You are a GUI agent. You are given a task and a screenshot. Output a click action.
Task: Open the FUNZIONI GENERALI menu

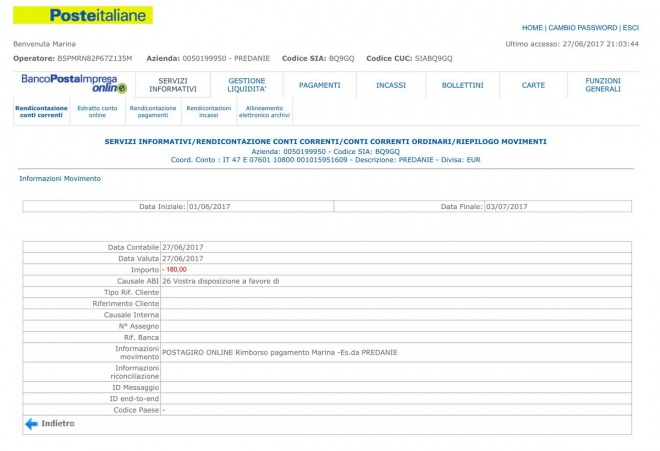[603, 85]
